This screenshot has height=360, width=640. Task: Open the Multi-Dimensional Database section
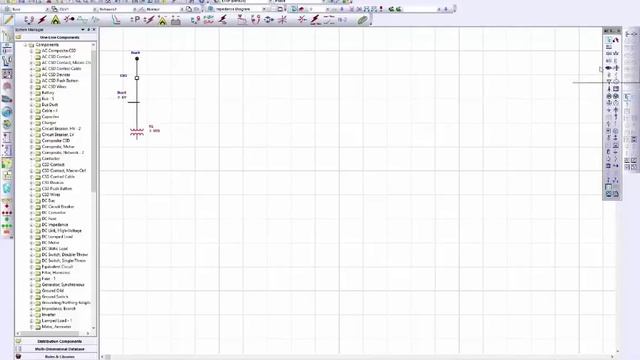coord(60,349)
